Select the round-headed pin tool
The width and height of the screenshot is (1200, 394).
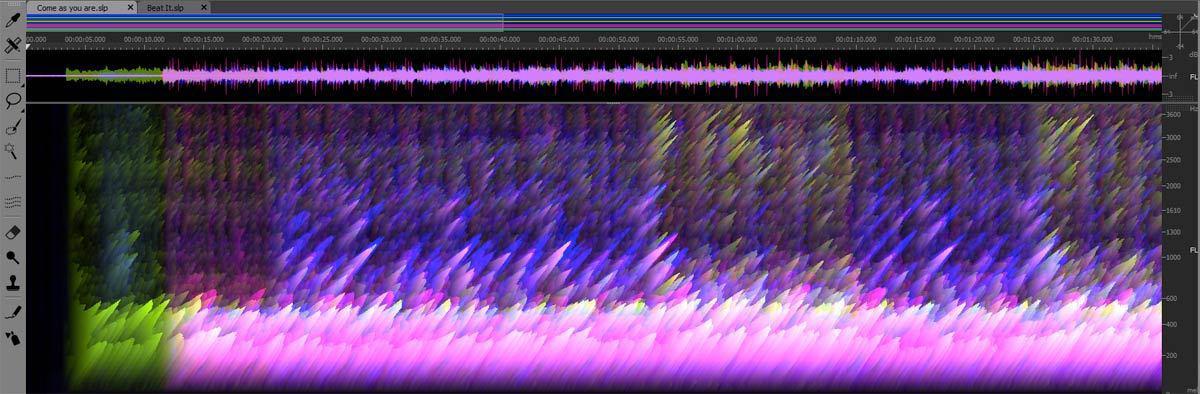tap(13, 257)
